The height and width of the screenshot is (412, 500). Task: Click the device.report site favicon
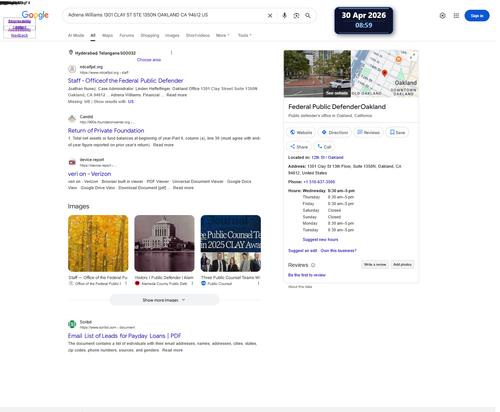click(72, 162)
